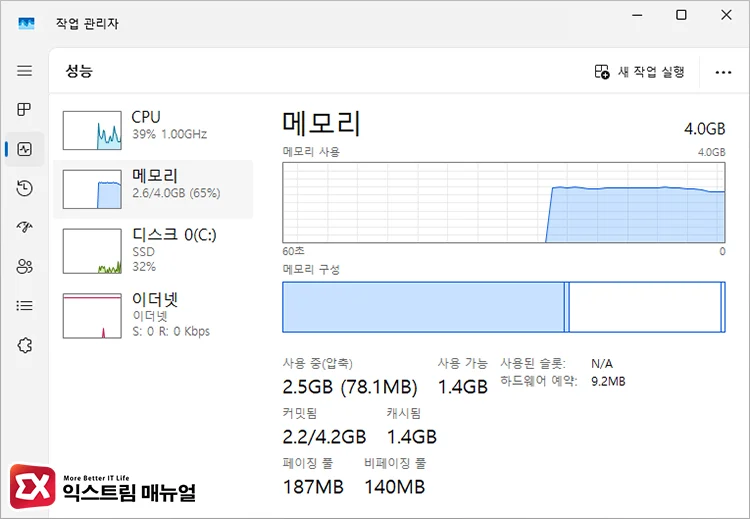Click the 39% 1.00GHz CPU text
The image size is (750, 519).
169,134
